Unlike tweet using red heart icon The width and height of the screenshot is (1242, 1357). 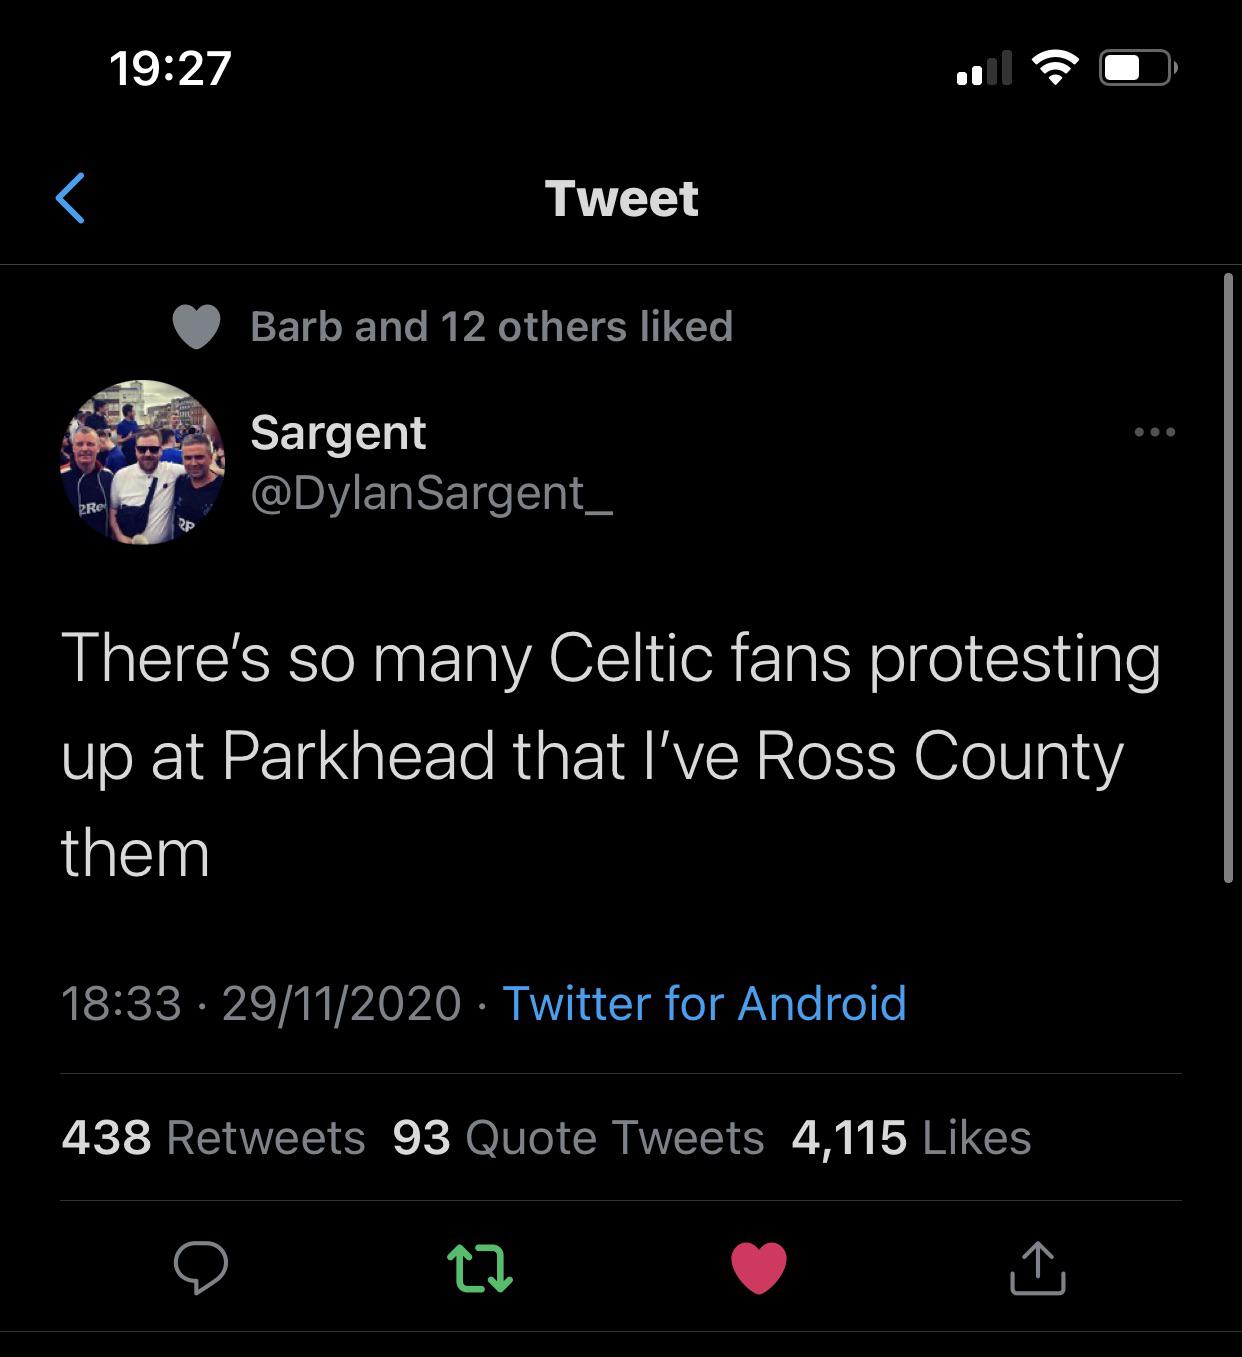pos(759,1267)
